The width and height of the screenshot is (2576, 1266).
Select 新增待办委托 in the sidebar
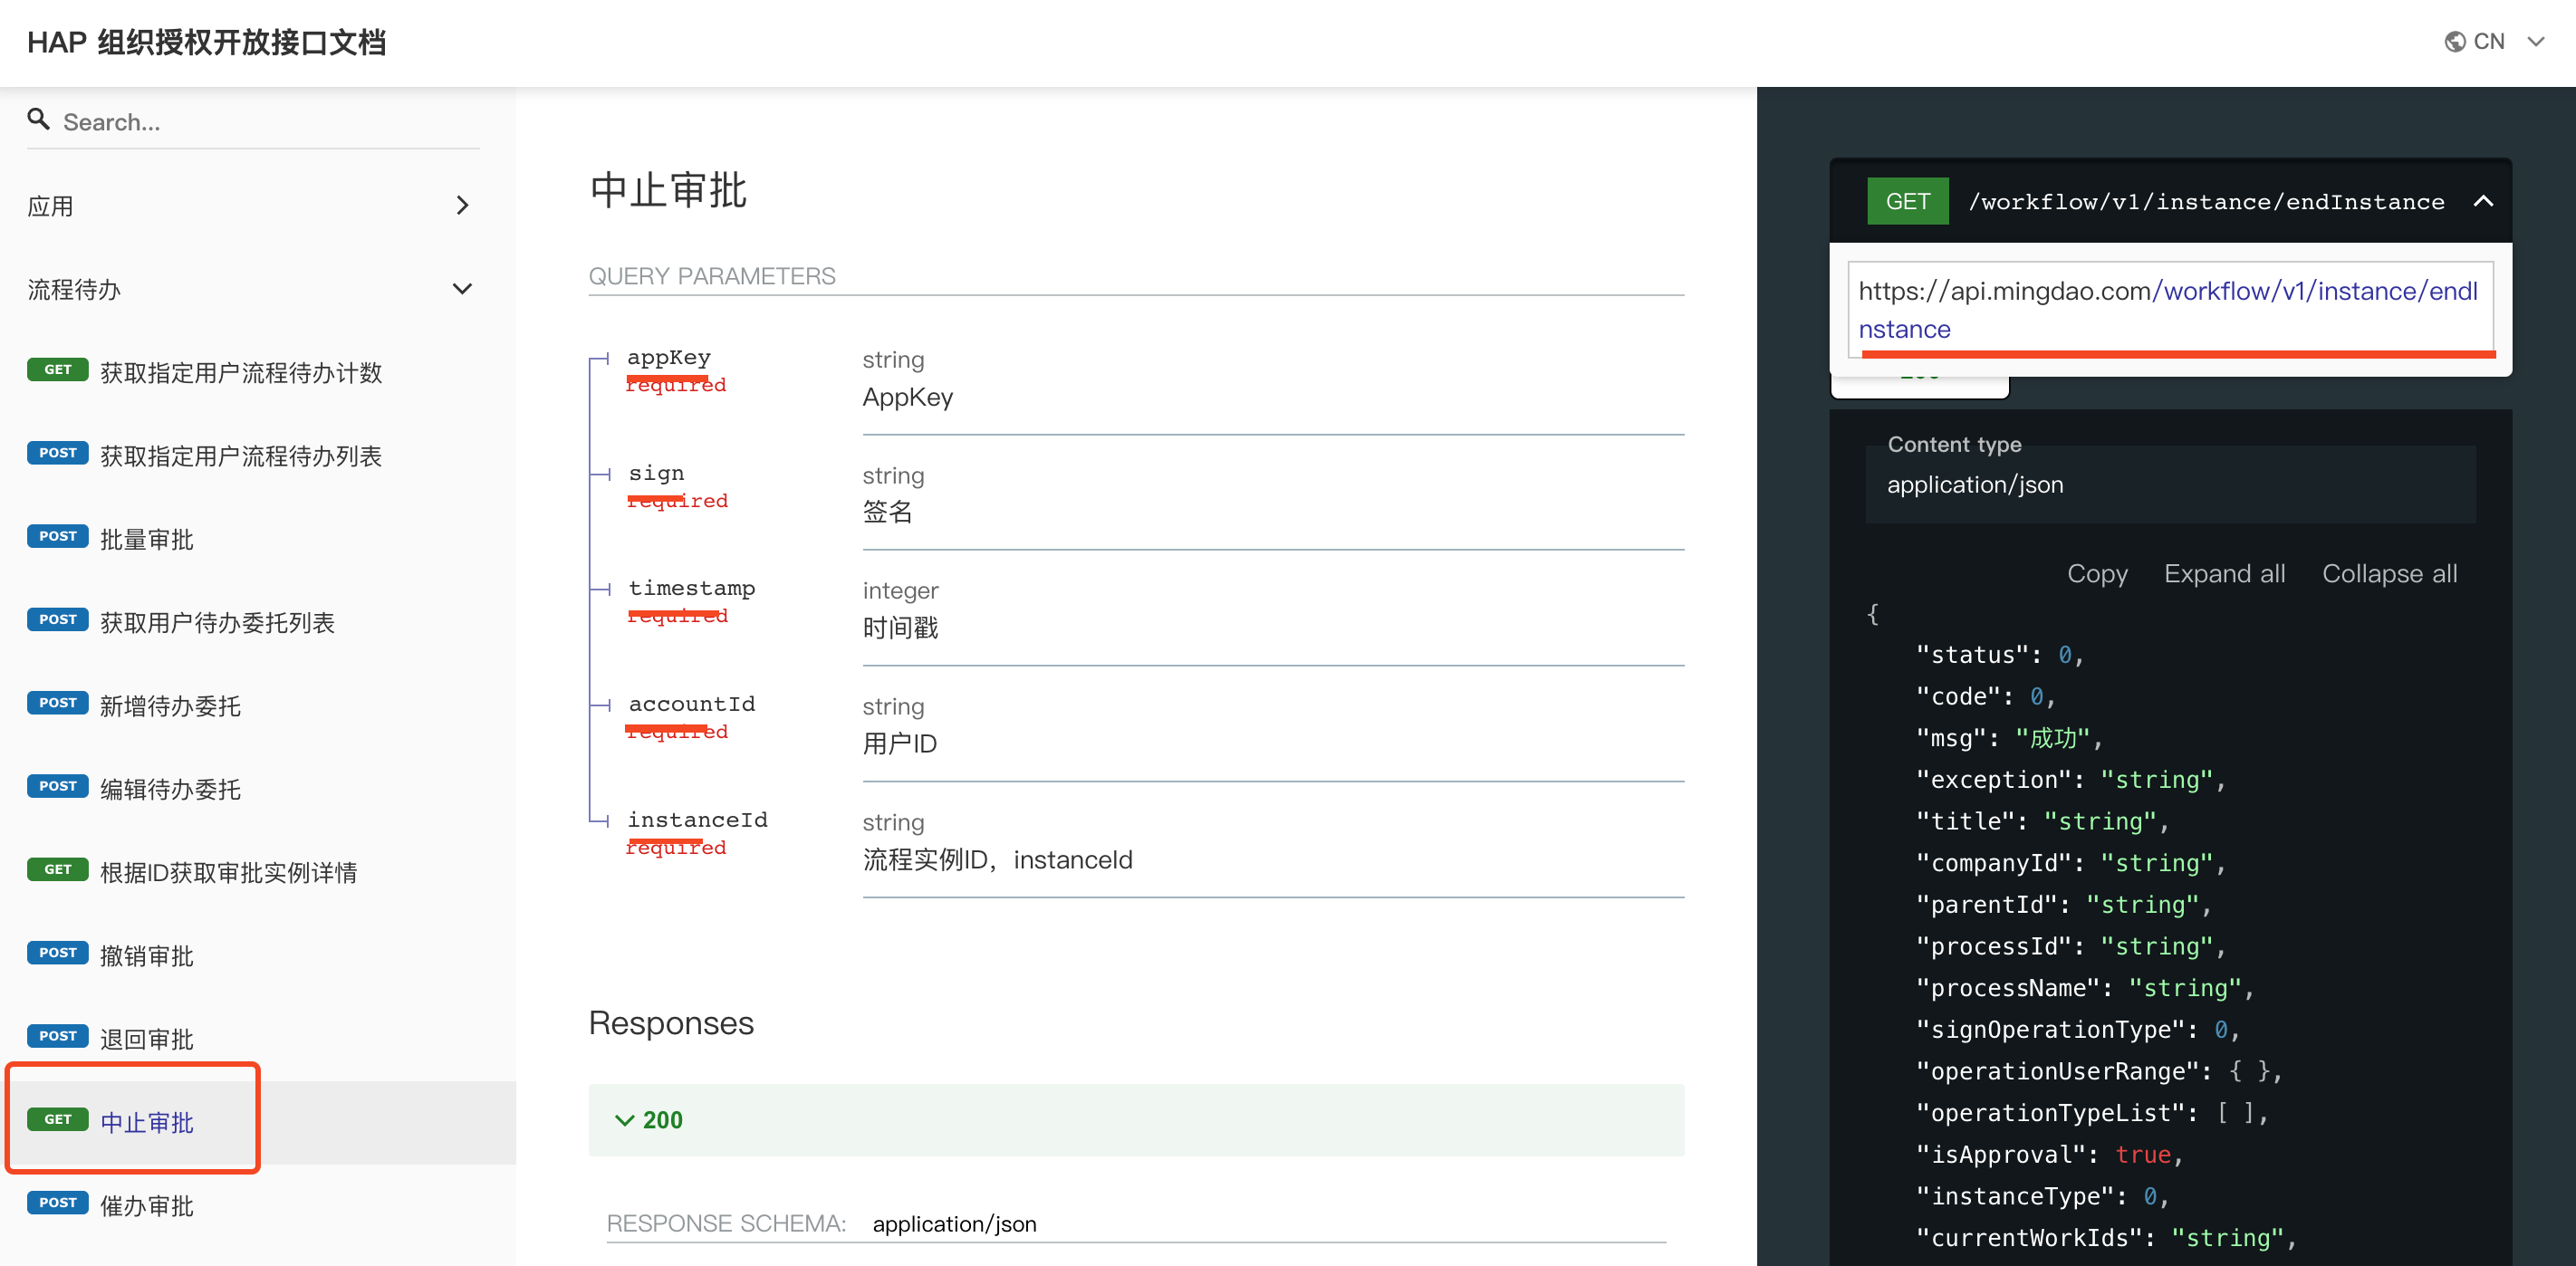170,706
